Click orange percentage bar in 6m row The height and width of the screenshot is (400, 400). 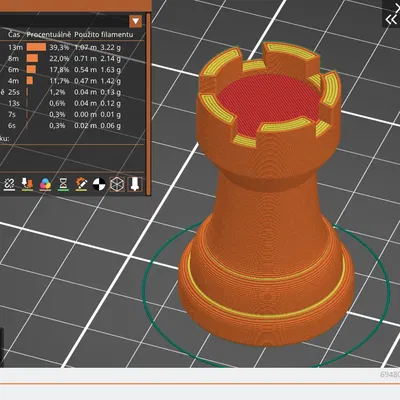pos(31,69)
